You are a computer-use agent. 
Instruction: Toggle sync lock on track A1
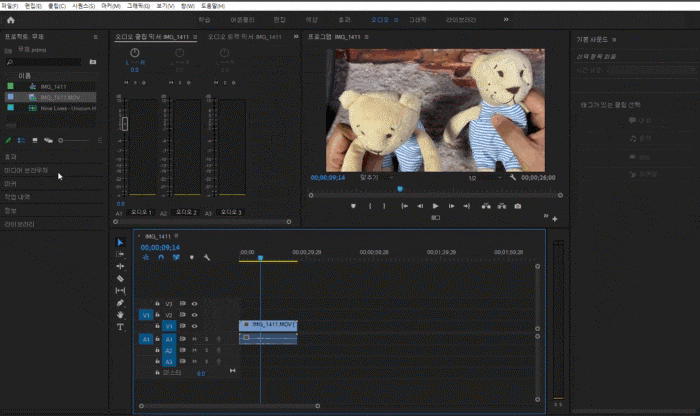click(x=183, y=339)
